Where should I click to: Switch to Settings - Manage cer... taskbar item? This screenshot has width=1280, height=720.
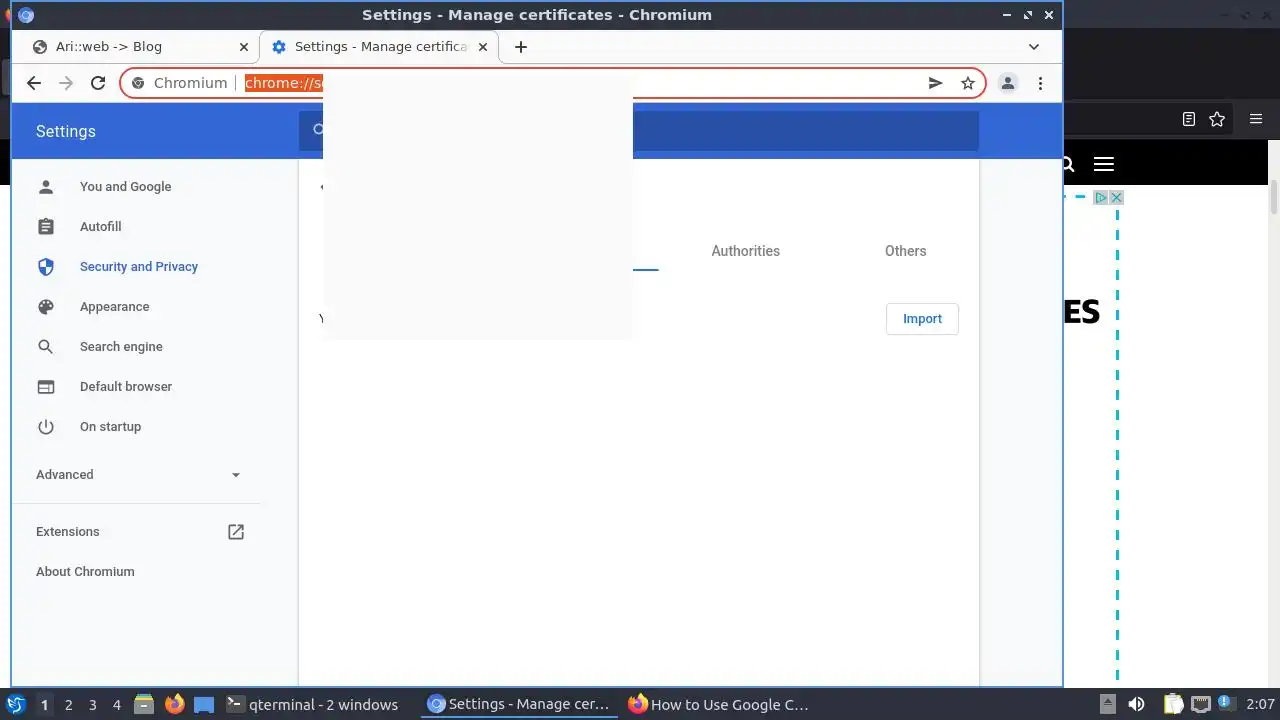[518, 705]
